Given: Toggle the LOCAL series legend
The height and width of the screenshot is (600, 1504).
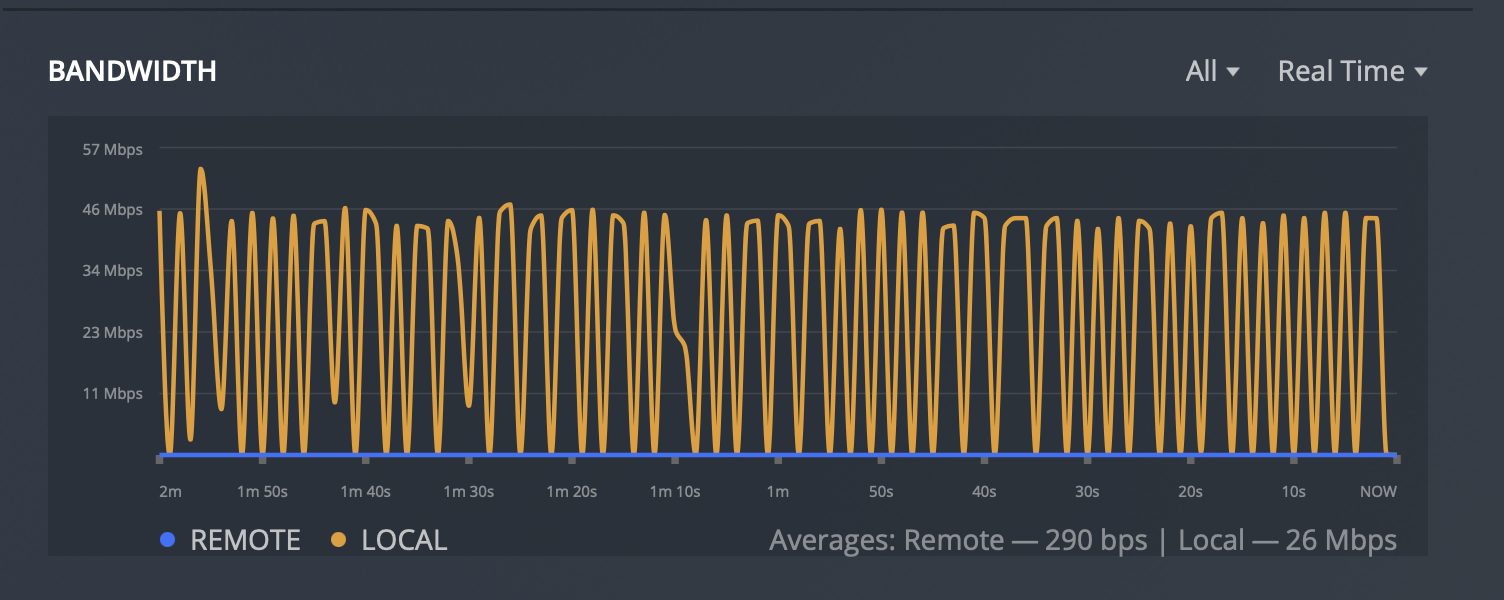Looking at the screenshot, I should pyautogui.click(x=389, y=540).
